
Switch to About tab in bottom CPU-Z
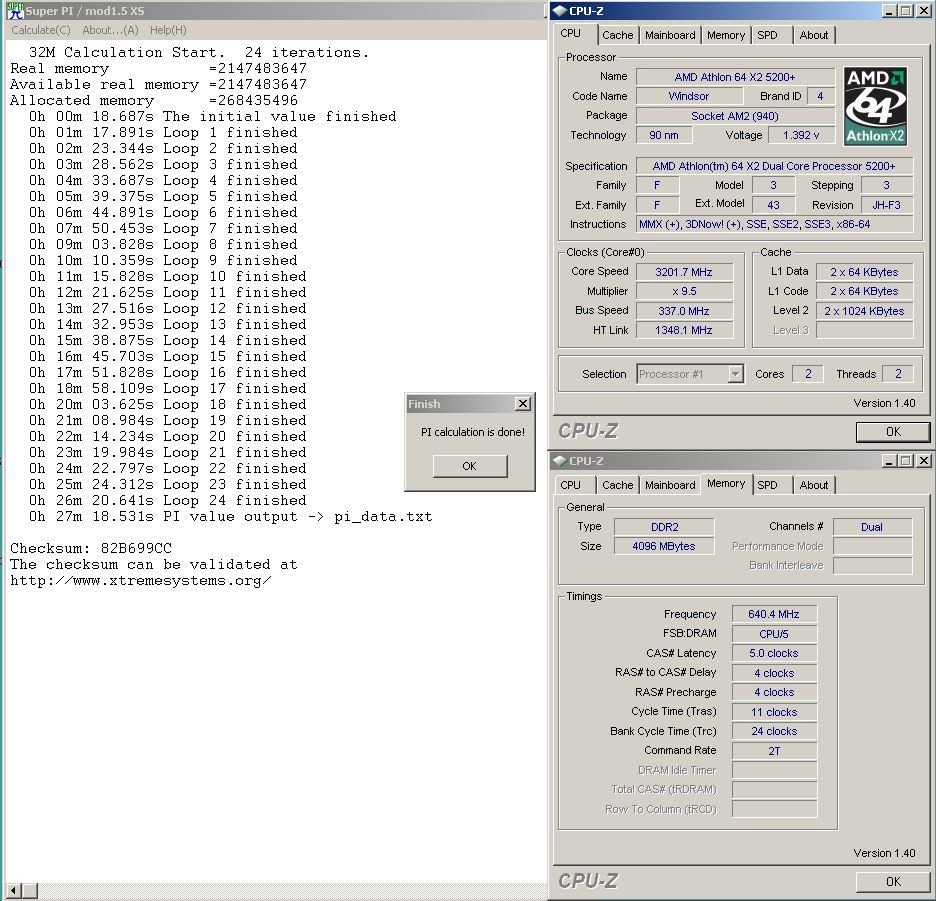[x=814, y=485]
